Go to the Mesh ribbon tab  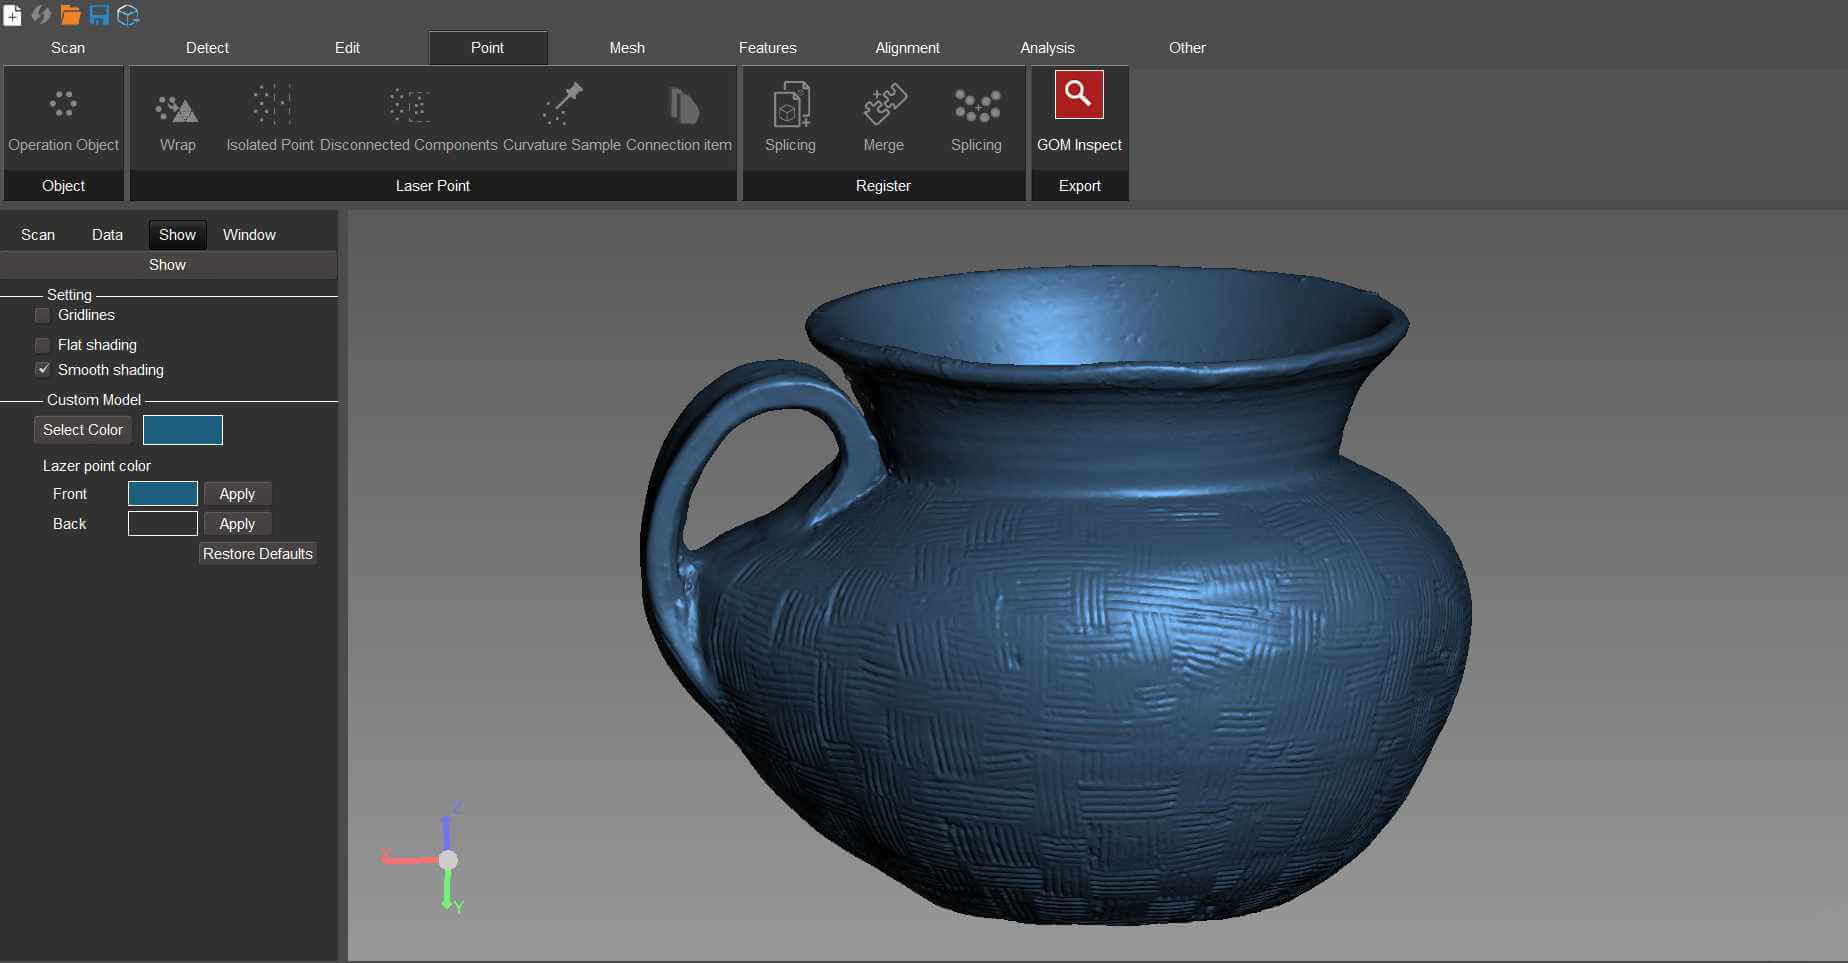(x=627, y=48)
